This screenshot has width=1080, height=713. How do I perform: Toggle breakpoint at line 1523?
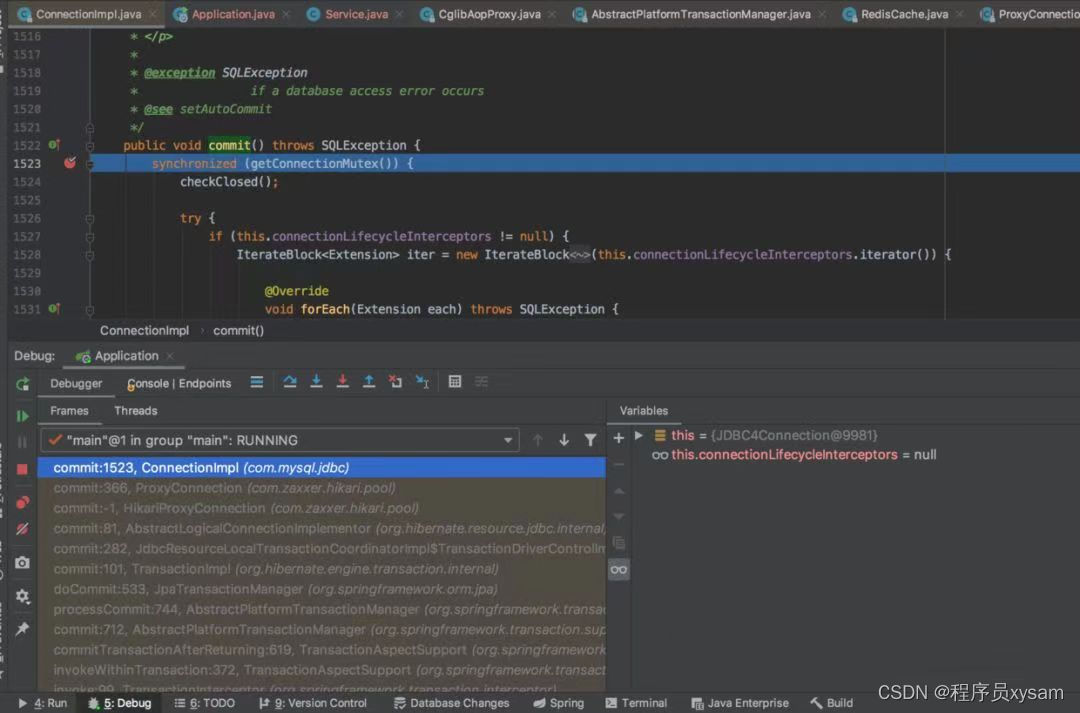pos(70,163)
